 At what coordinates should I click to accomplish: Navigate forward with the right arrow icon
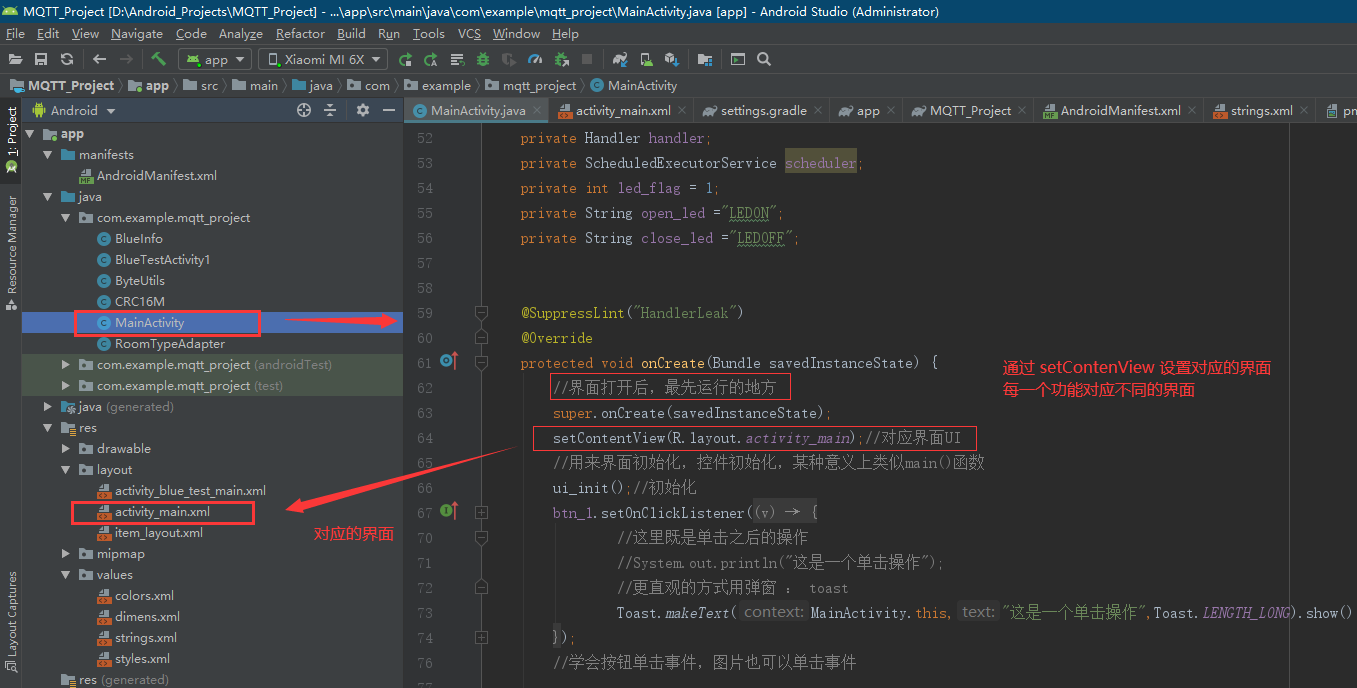point(126,59)
